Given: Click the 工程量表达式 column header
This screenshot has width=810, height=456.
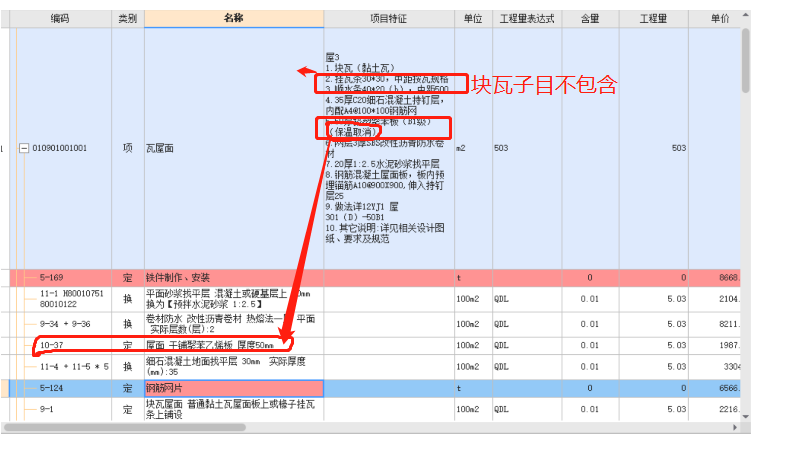Looking at the screenshot, I should click(527, 19).
